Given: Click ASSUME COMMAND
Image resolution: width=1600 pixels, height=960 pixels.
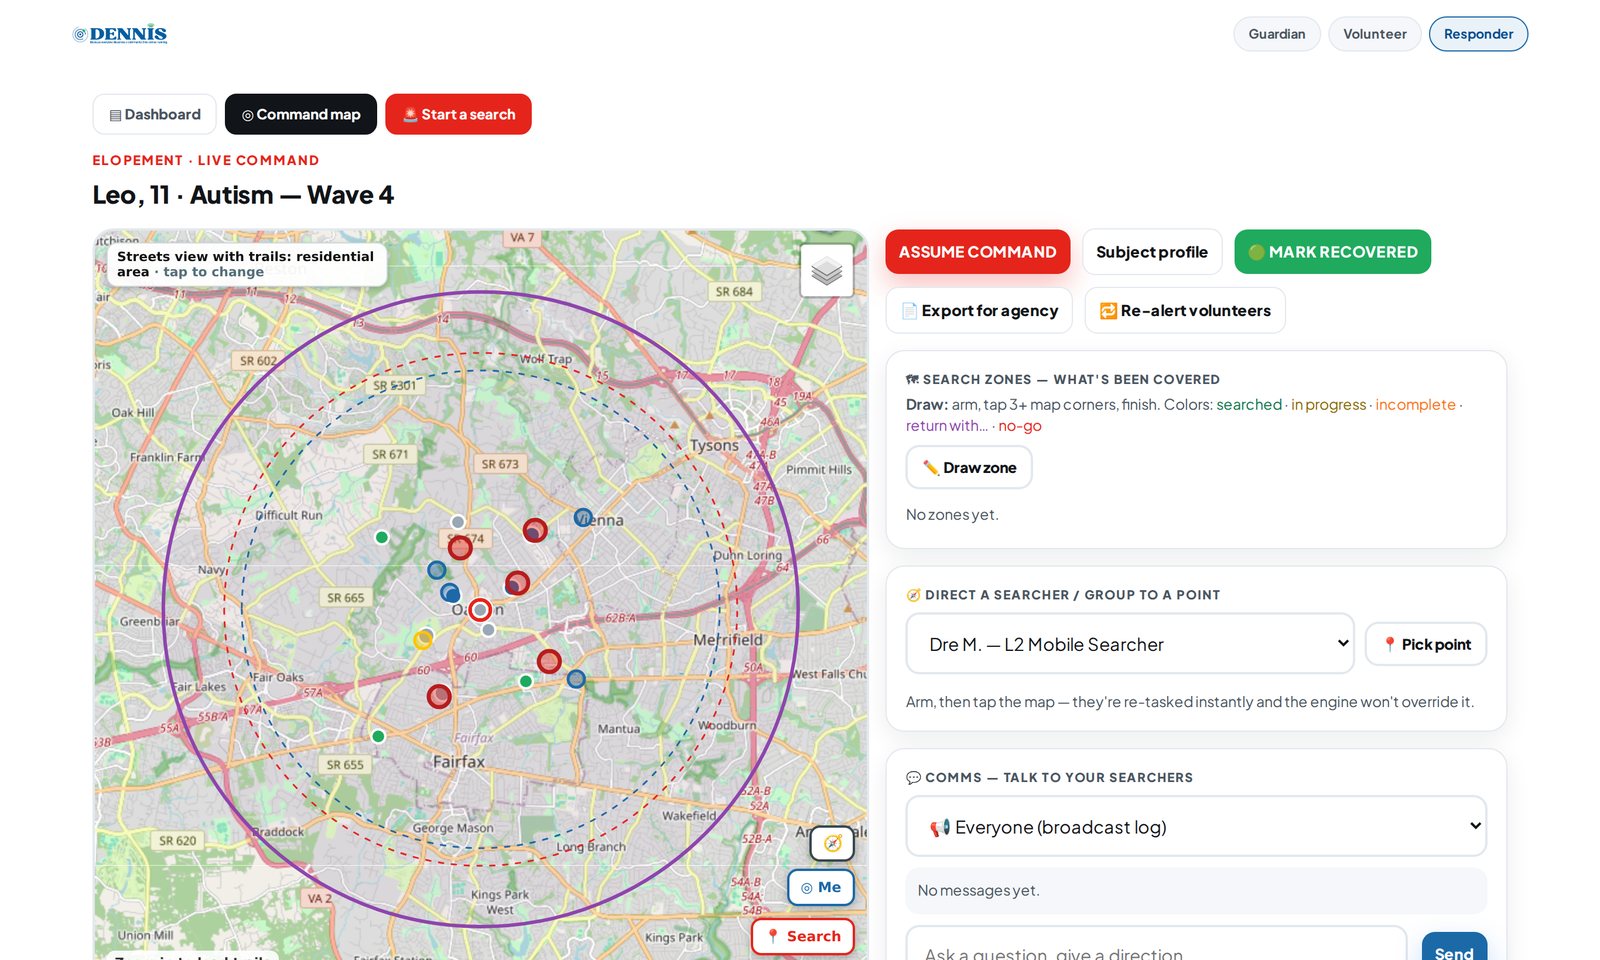Looking at the screenshot, I should tap(977, 252).
